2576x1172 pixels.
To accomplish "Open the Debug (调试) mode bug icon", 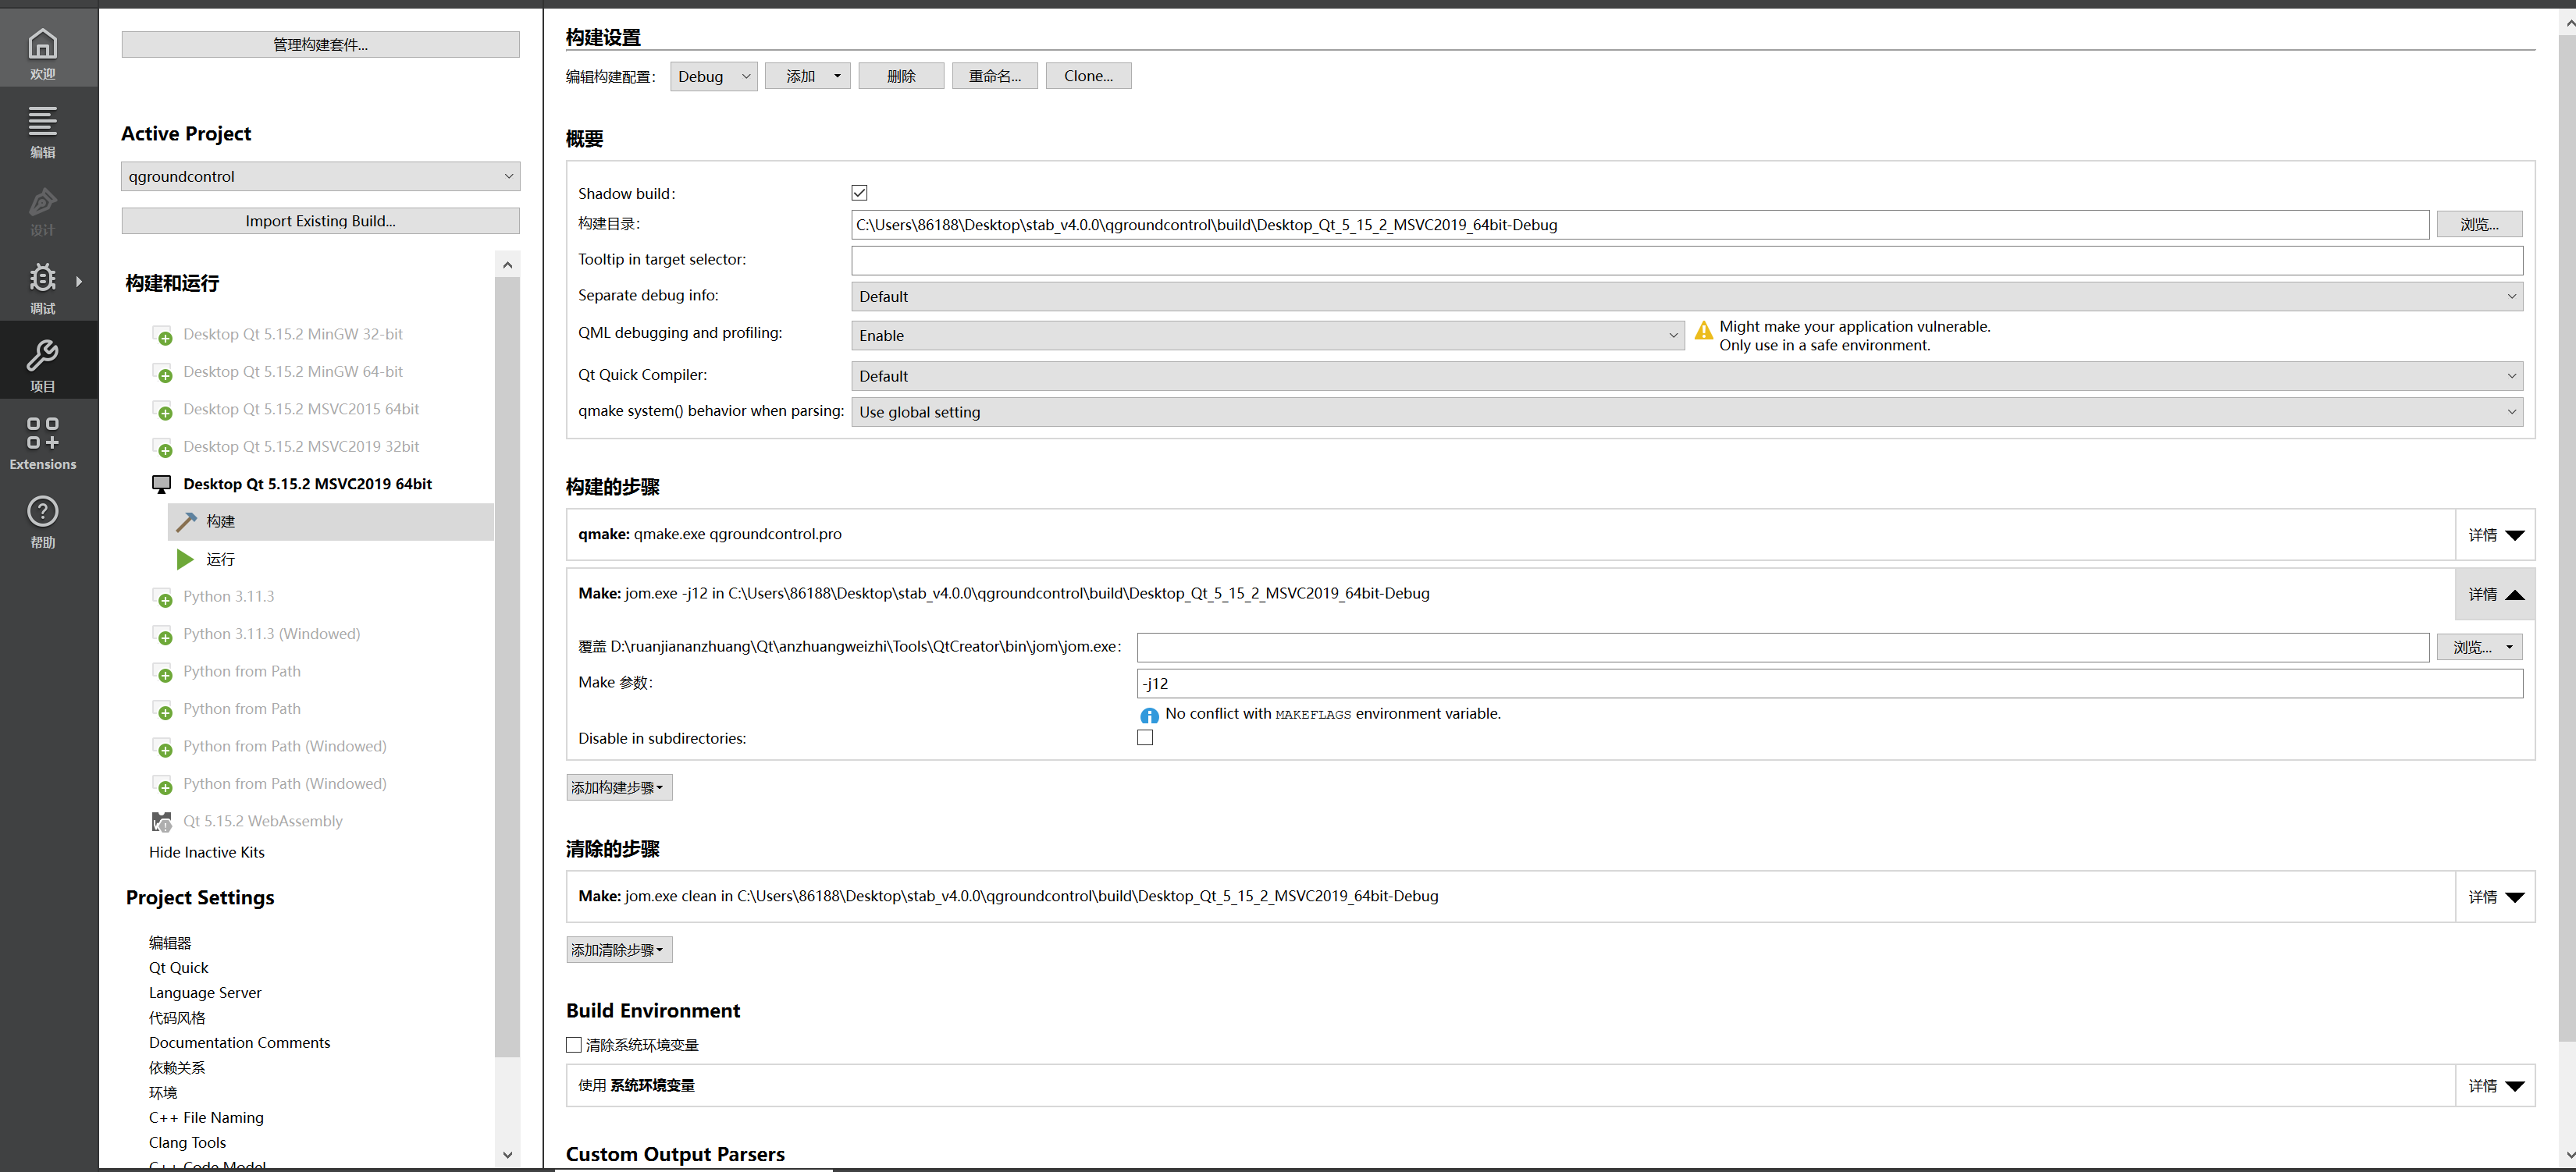I will point(42,278).
